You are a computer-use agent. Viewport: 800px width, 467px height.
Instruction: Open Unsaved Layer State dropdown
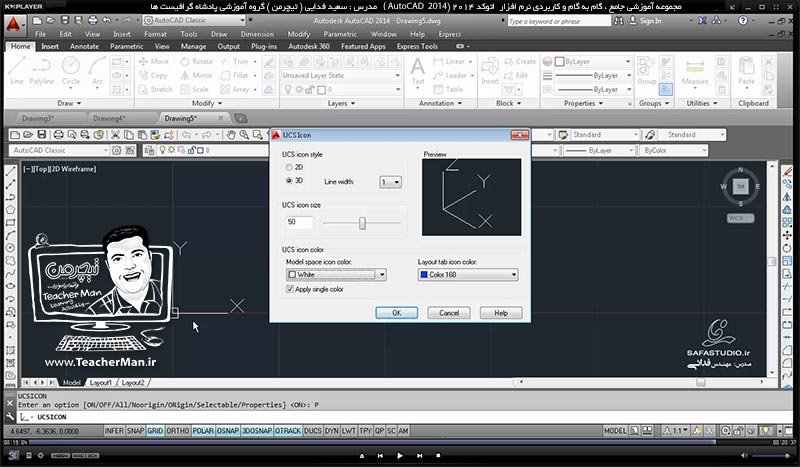pos(341,76)
